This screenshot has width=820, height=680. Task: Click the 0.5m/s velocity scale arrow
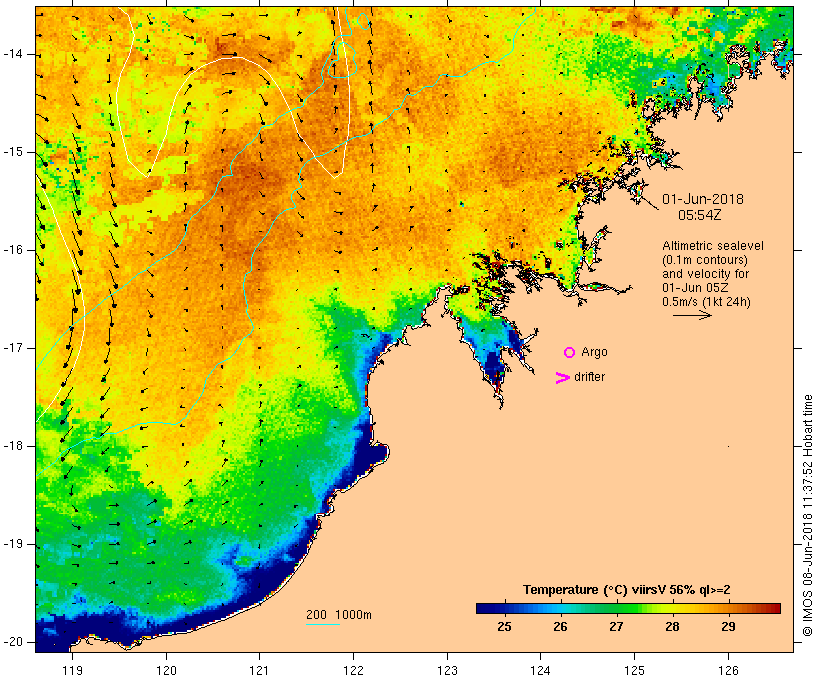[x=692, y=315]
